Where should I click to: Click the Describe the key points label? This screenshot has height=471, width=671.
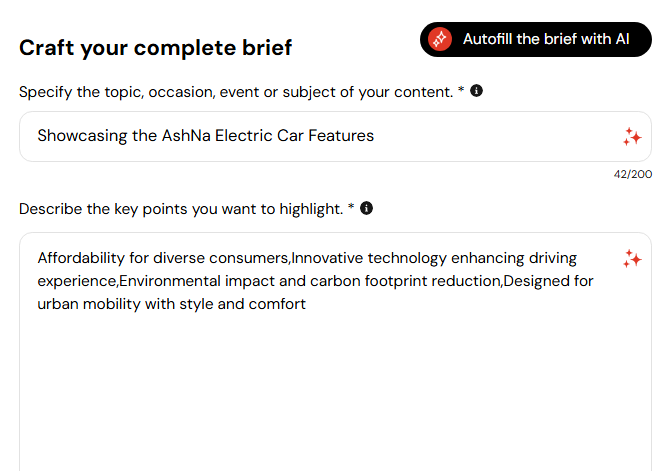click(x=181, y=209)
